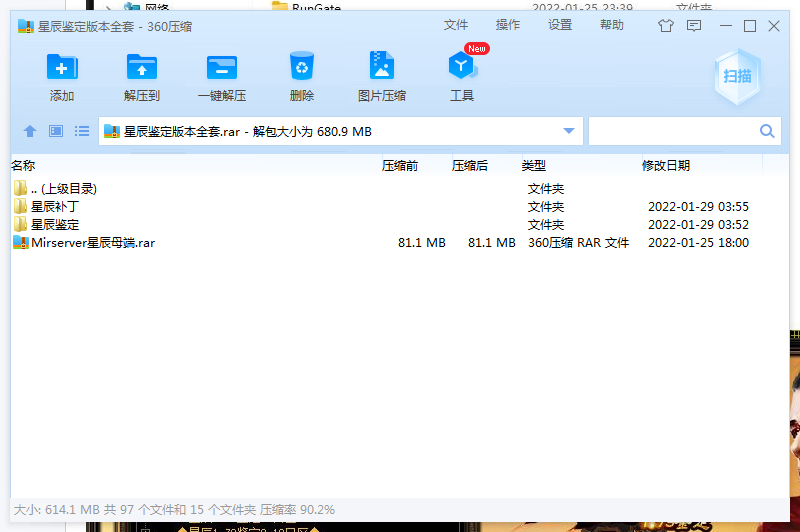The width and height of the screenshot is (800, 532).
Task: Click the skin shirt icon in title bar
Action: tap(666, 26)
